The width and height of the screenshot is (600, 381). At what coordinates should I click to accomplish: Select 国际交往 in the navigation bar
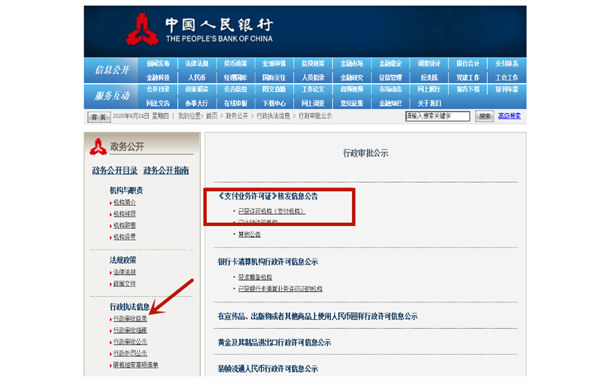coord(274,78)
